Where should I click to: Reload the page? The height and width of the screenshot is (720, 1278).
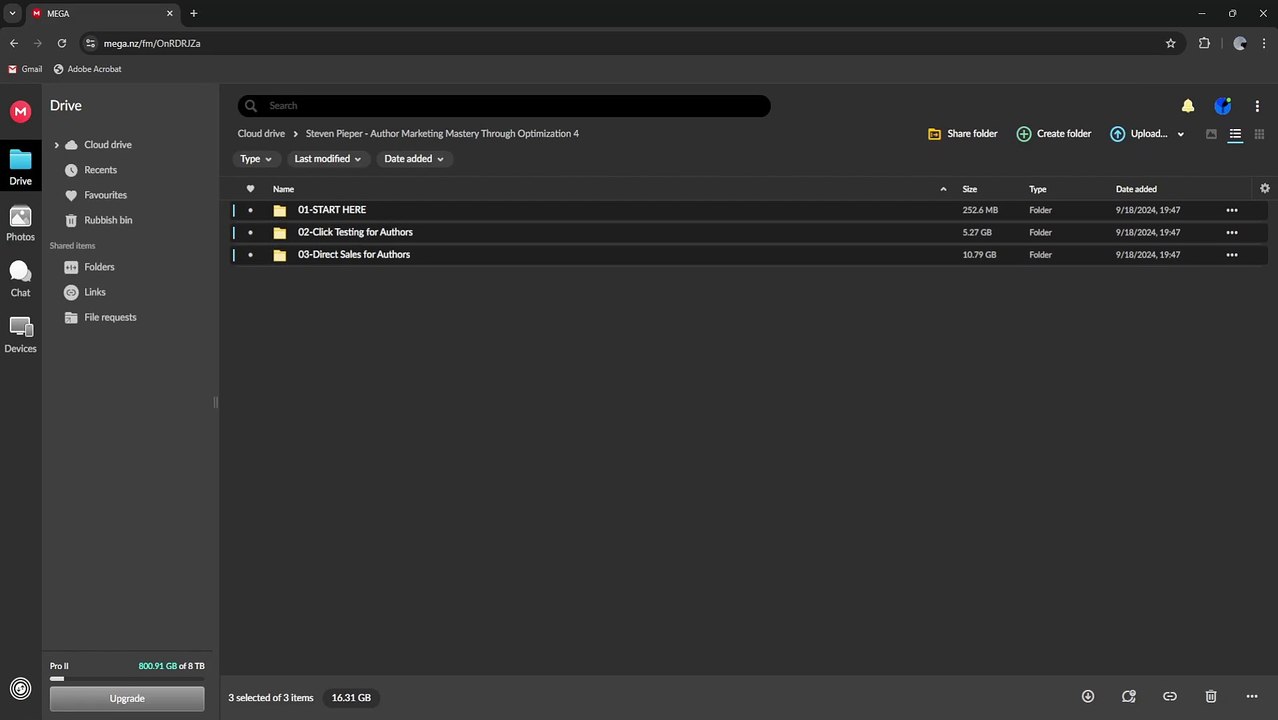pyautogui.click(x=62, y=43)
